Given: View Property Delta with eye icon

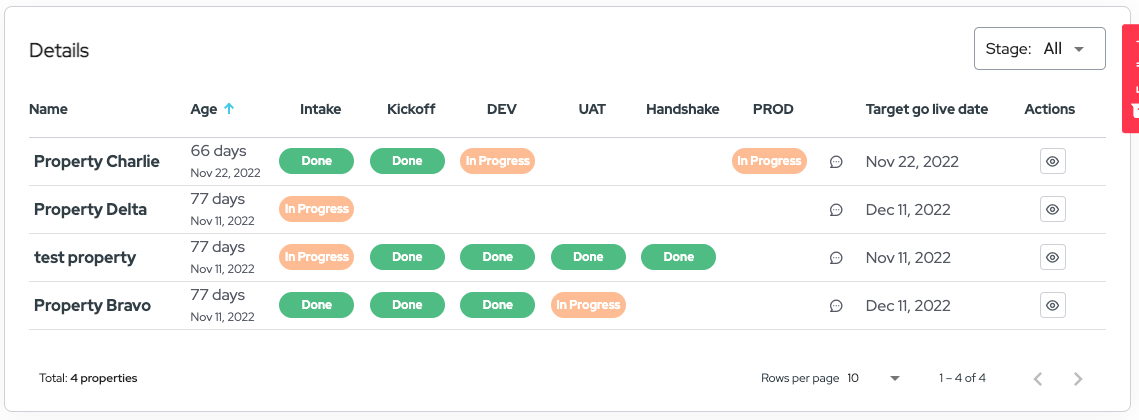Looking at the screenshot, I should pyautogui.click(x=1052, y=209).
